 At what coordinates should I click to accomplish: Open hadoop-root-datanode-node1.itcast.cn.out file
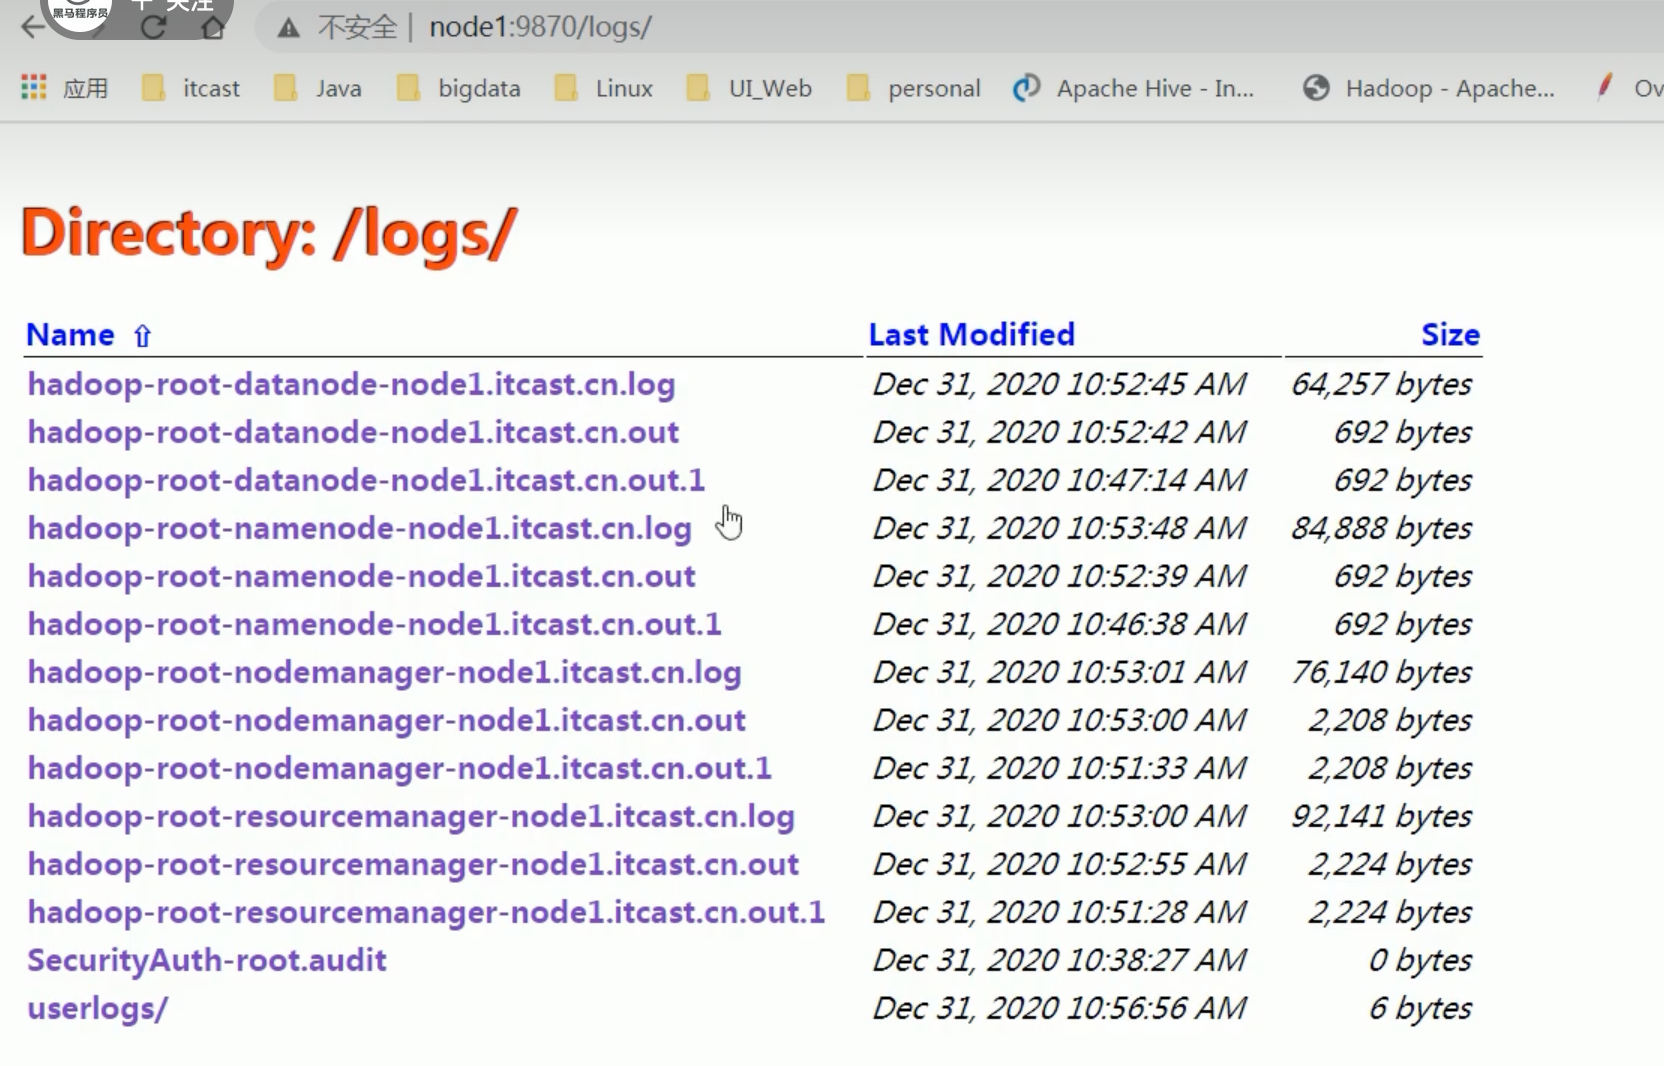tap(353, 432)
